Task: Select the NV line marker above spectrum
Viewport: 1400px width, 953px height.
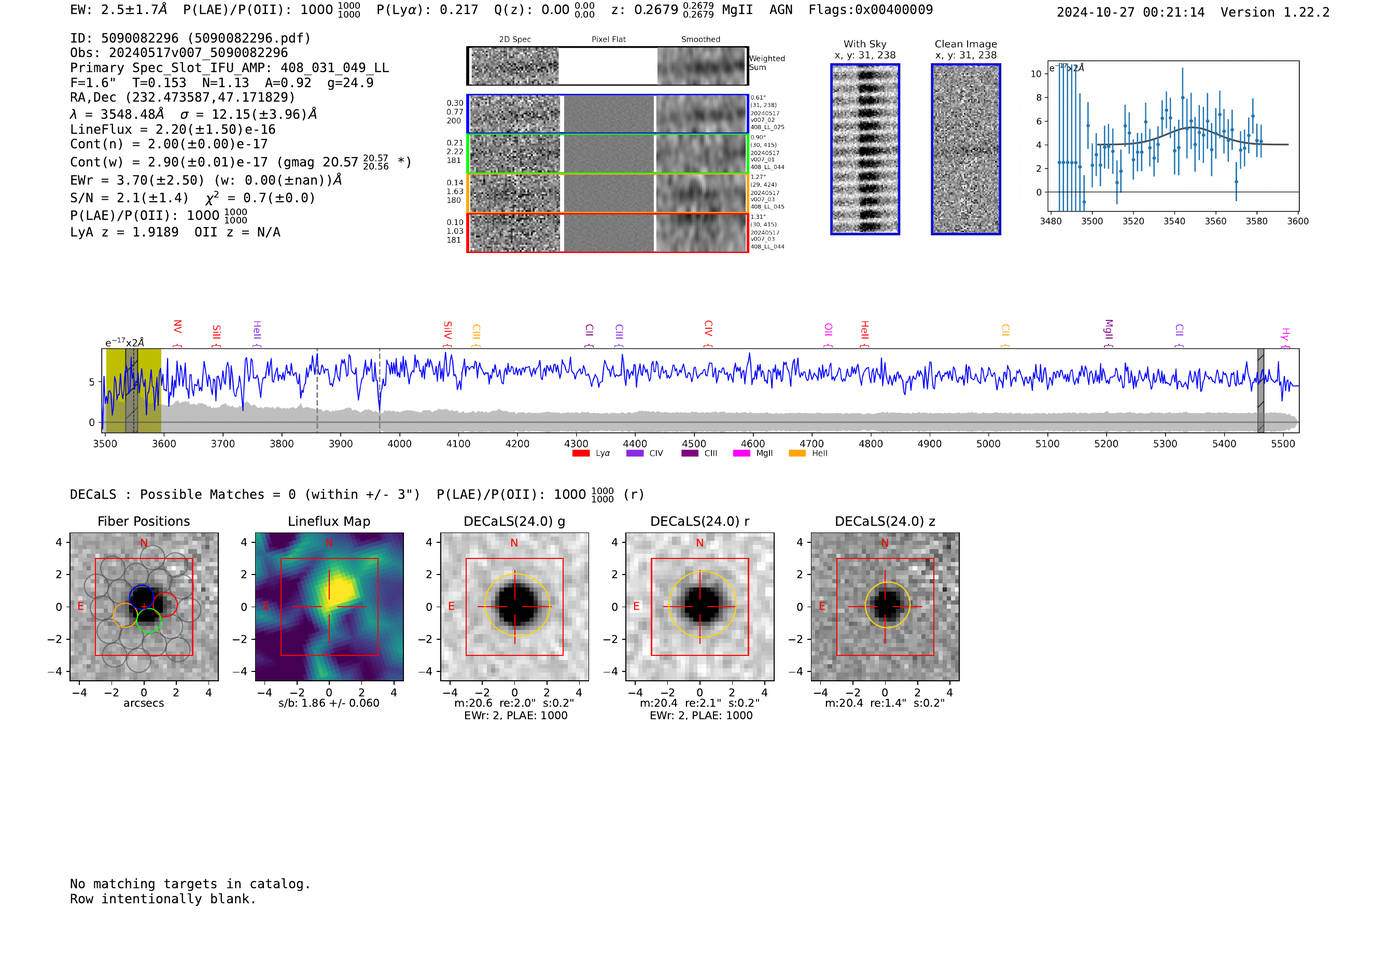Action: [177, 333]
